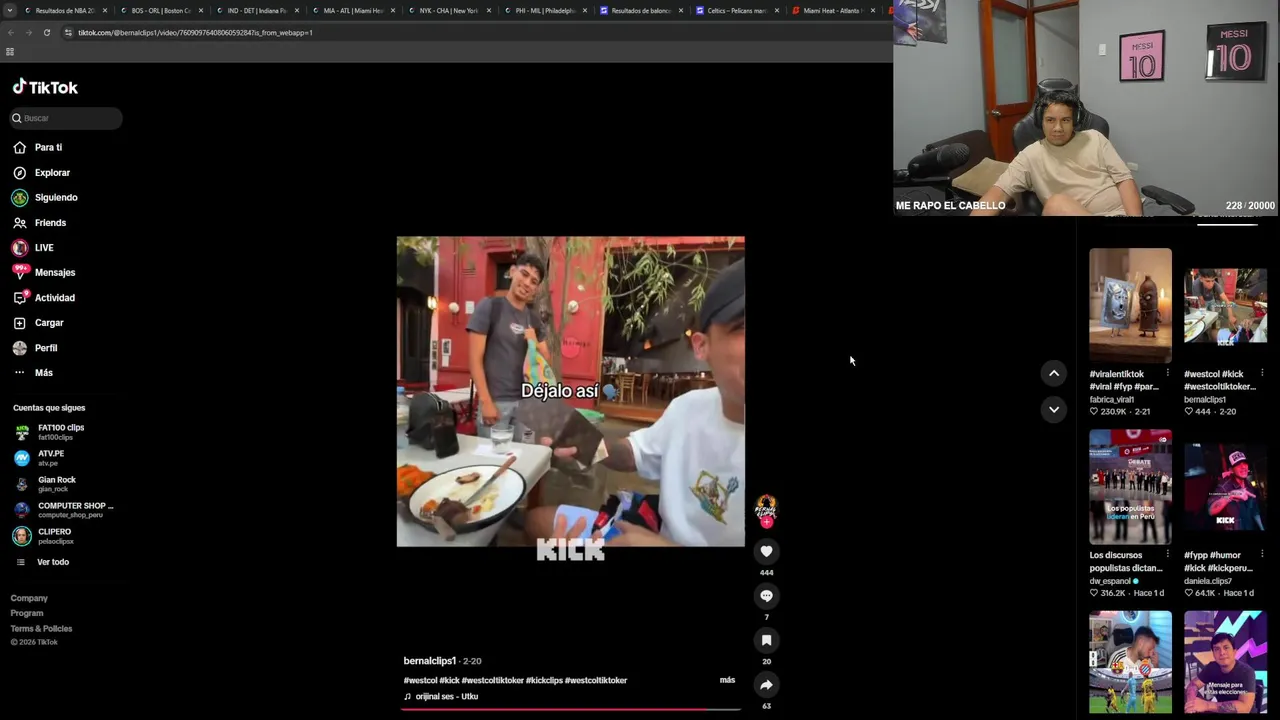Click browser forward arrow

28,33
